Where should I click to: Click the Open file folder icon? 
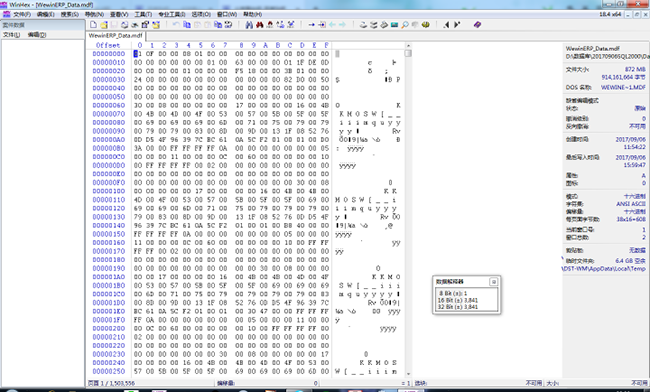pos(104,25)
